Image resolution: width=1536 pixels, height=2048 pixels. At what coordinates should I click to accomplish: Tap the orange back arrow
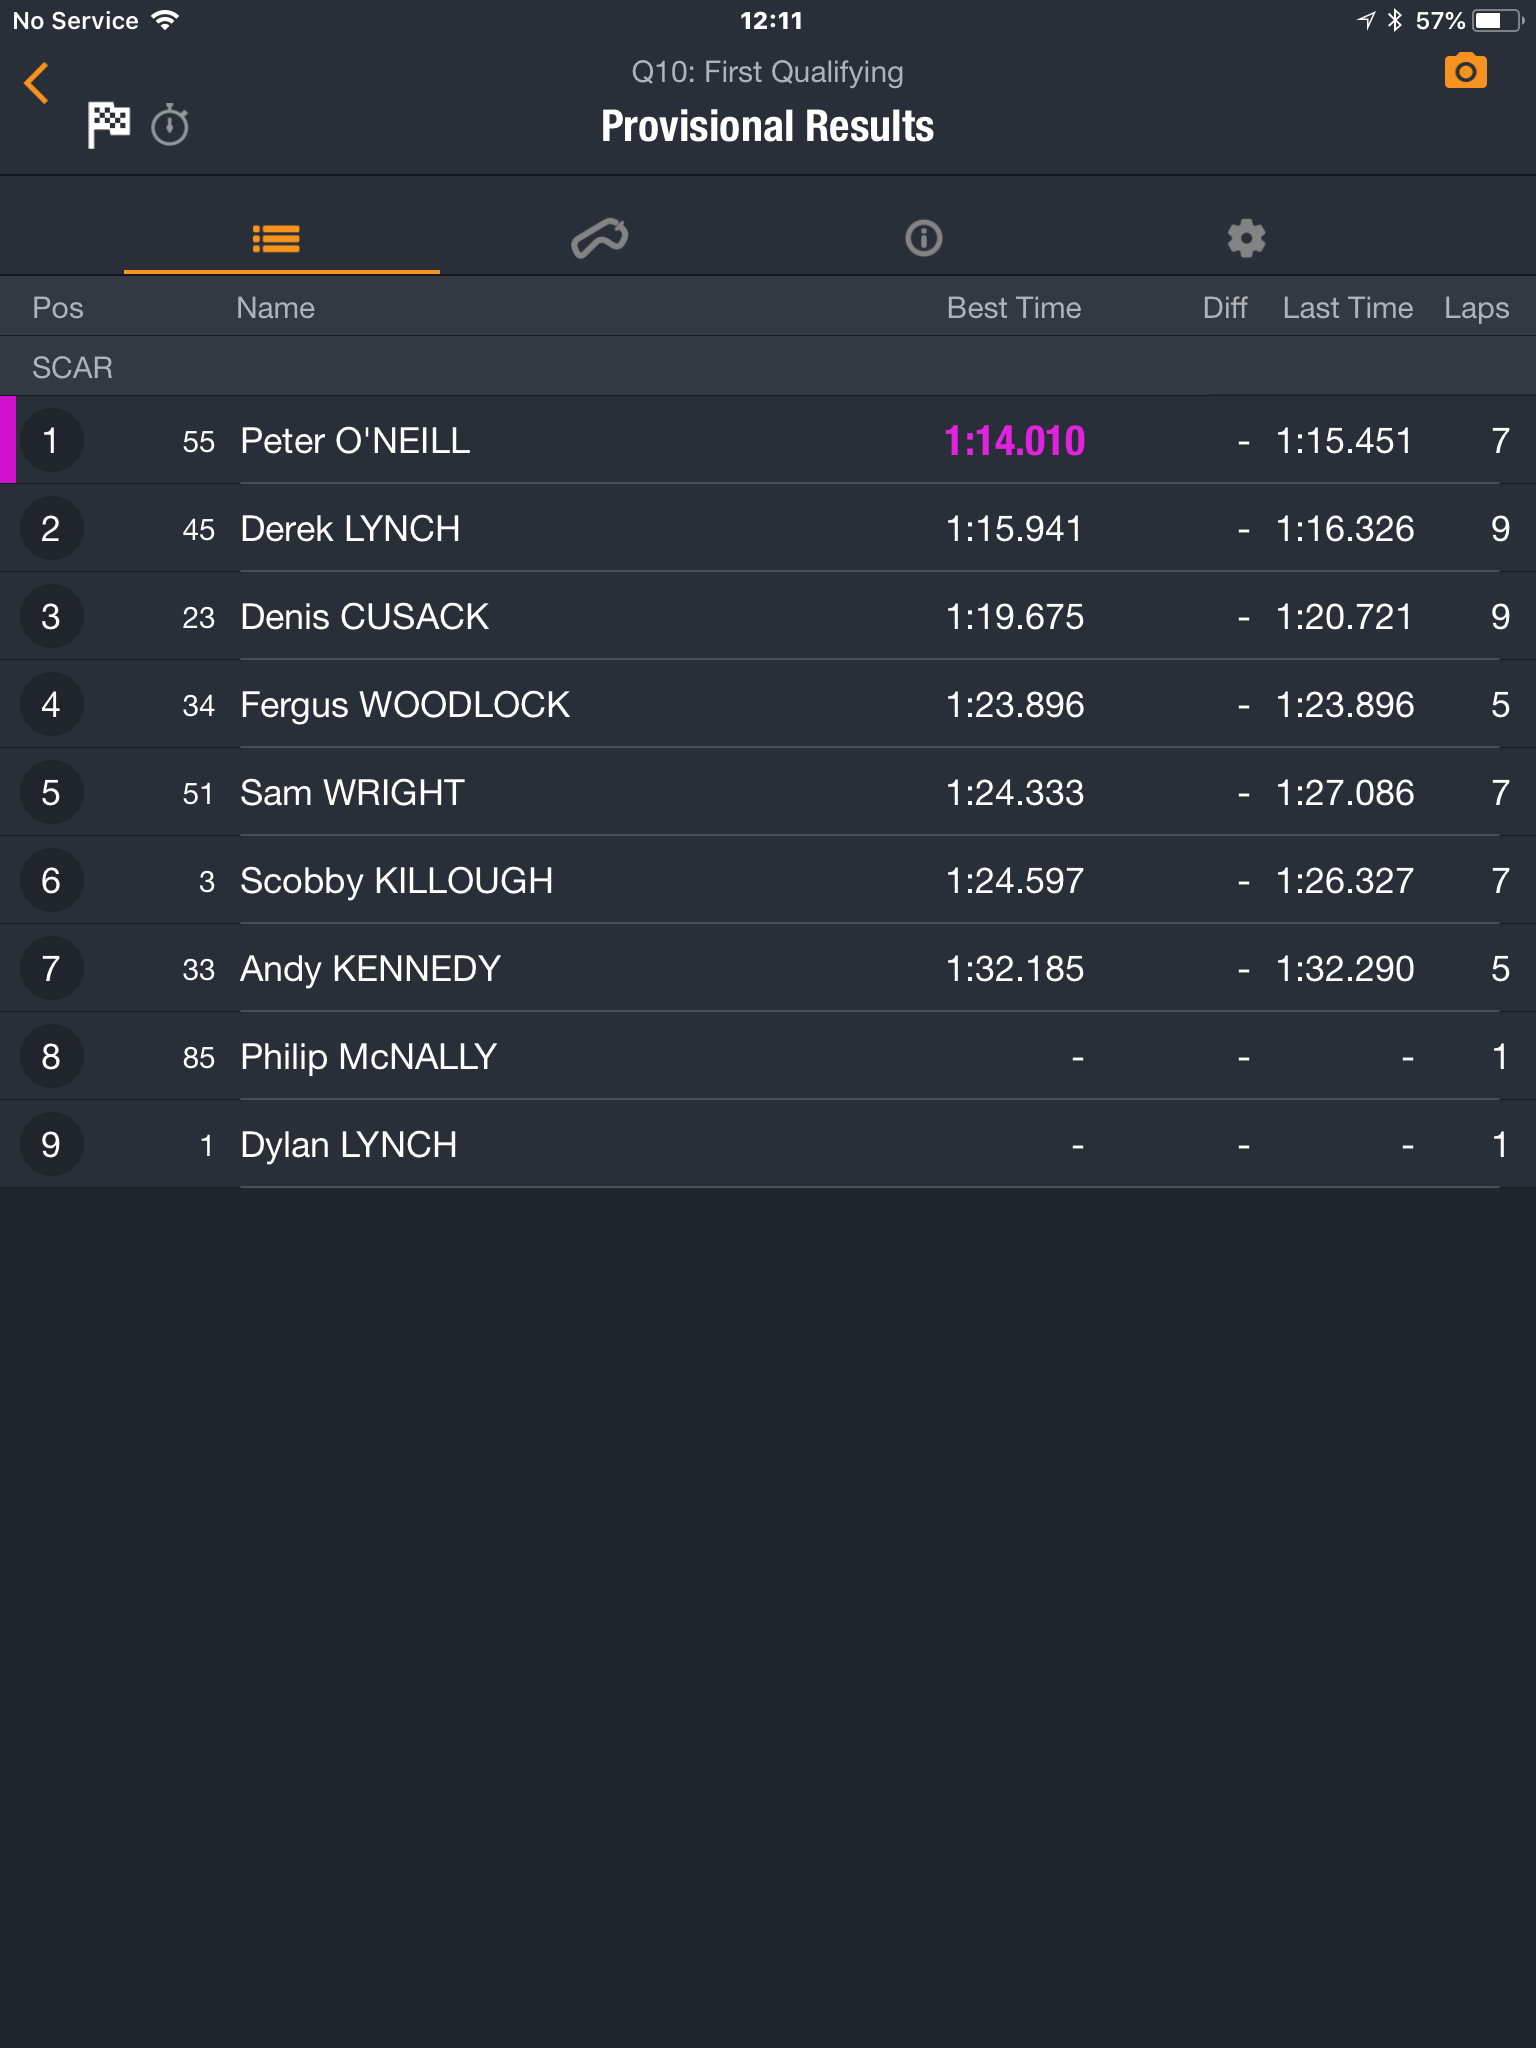tap(37, 83)
